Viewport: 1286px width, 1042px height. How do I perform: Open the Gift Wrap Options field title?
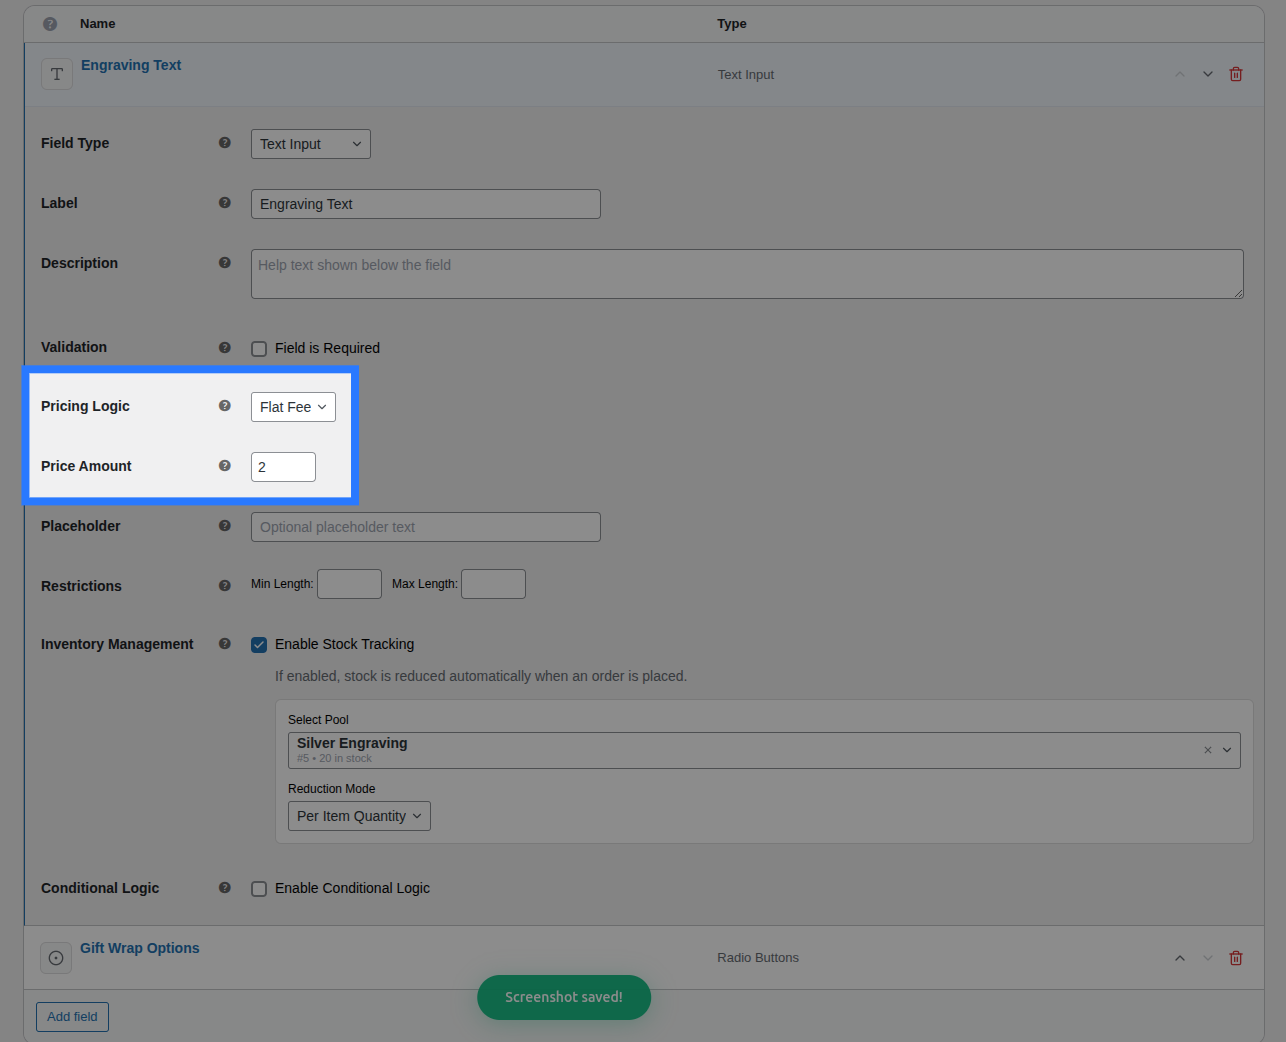pyautogui.click(x=140, y=948)
